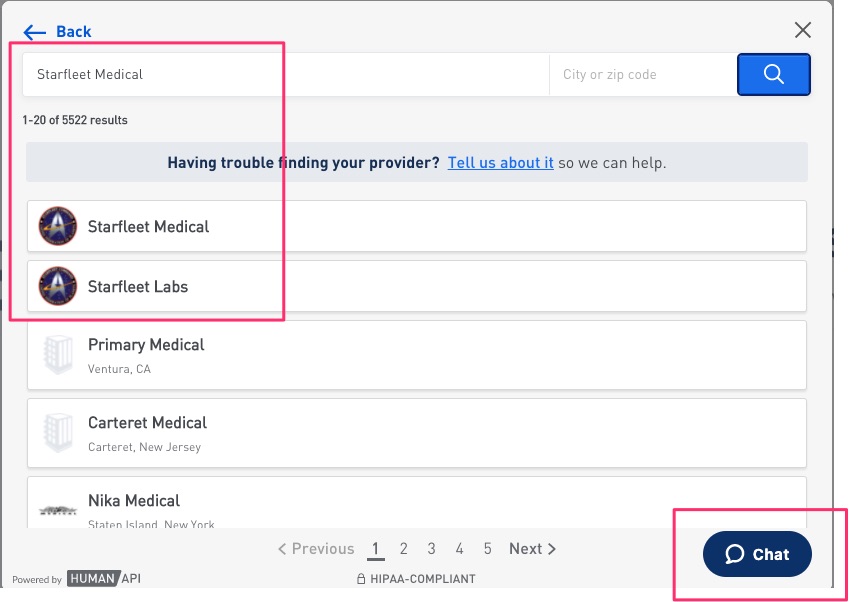Screen dimensions: 849x602
Task: Select the Starfleet Medical result
Action: click(417, 226)
